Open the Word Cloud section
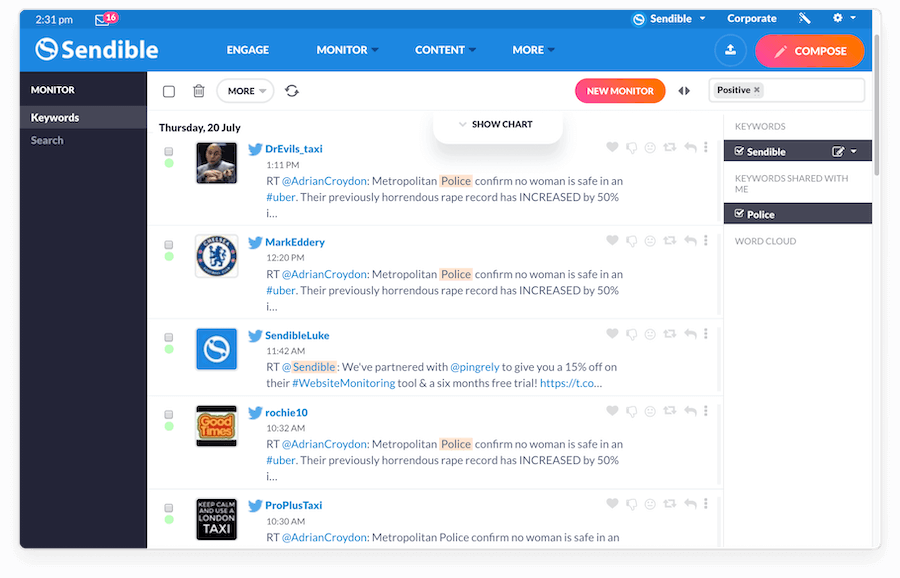 pyautogui.click(x=765, y=241)
